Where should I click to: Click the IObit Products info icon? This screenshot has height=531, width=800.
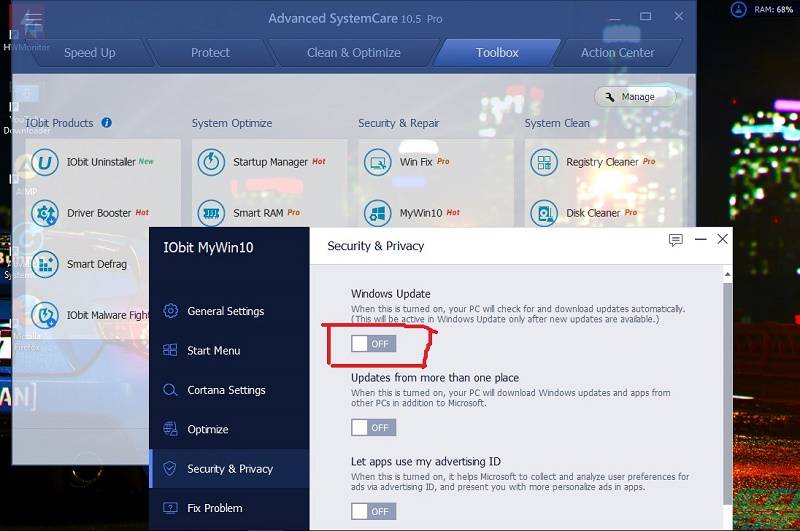pyautogui.click(x=107, y=122)
